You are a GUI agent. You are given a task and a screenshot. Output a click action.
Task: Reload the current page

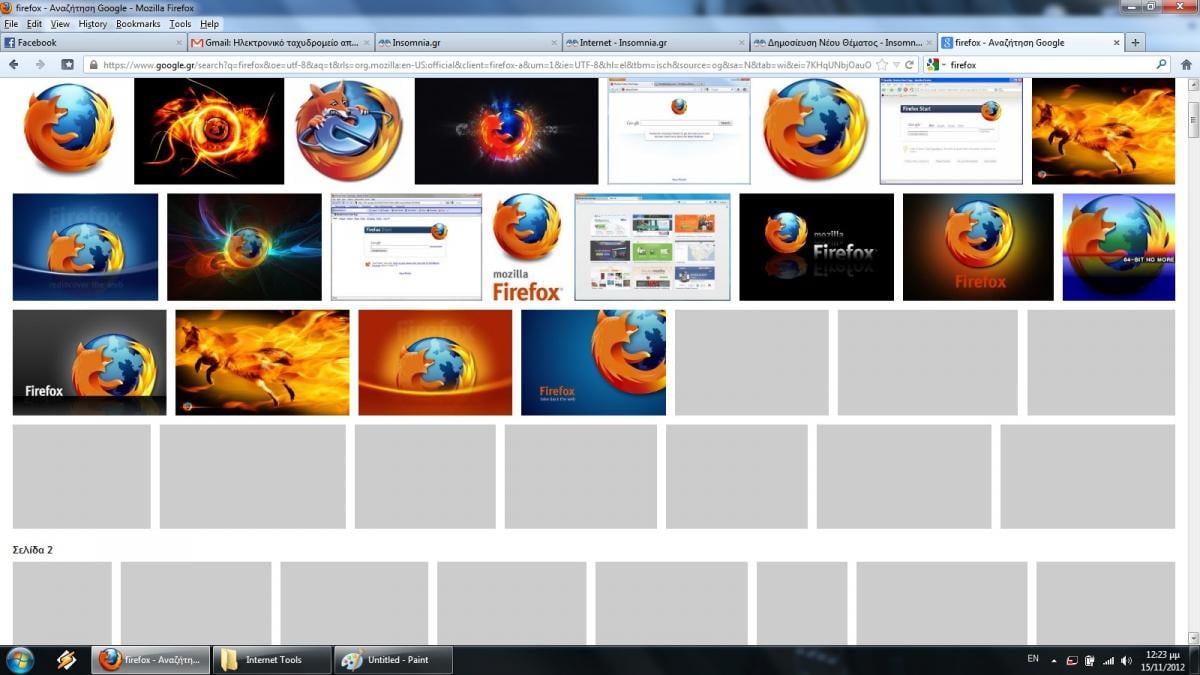pyautogui.click(x=909, y=64)
